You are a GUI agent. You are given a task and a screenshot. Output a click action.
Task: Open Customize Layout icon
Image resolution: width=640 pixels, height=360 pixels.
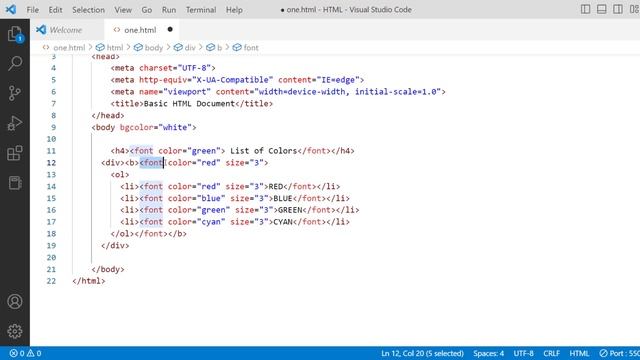coord(634,9)
